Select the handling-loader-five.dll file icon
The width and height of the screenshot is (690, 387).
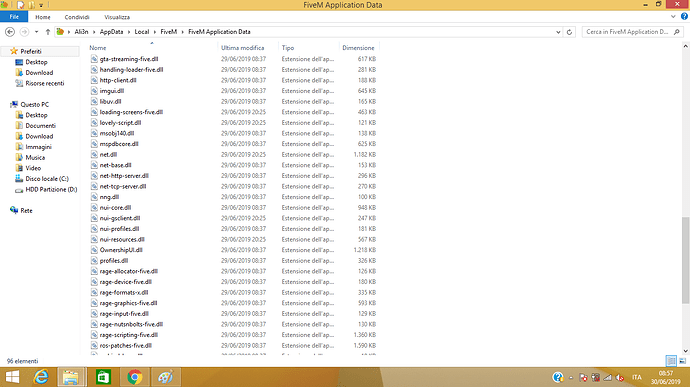coord(94,70)
